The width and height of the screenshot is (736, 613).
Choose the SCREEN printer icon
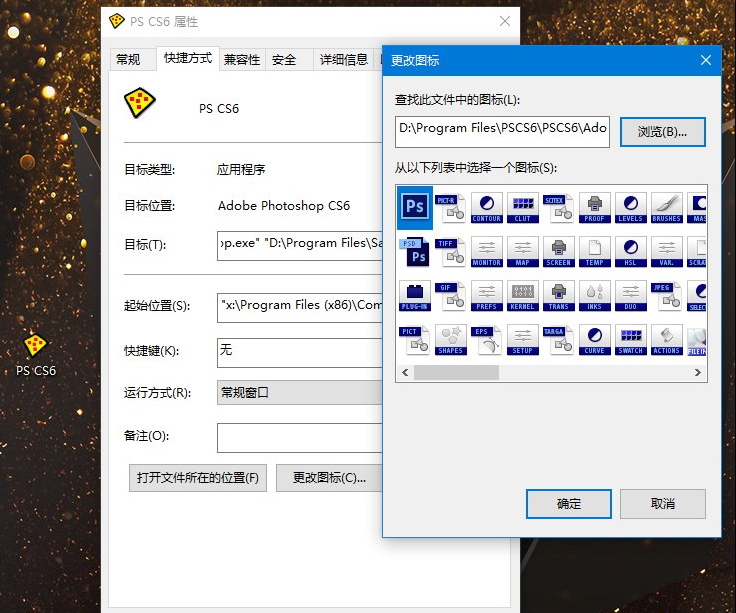tap(559, 251)
